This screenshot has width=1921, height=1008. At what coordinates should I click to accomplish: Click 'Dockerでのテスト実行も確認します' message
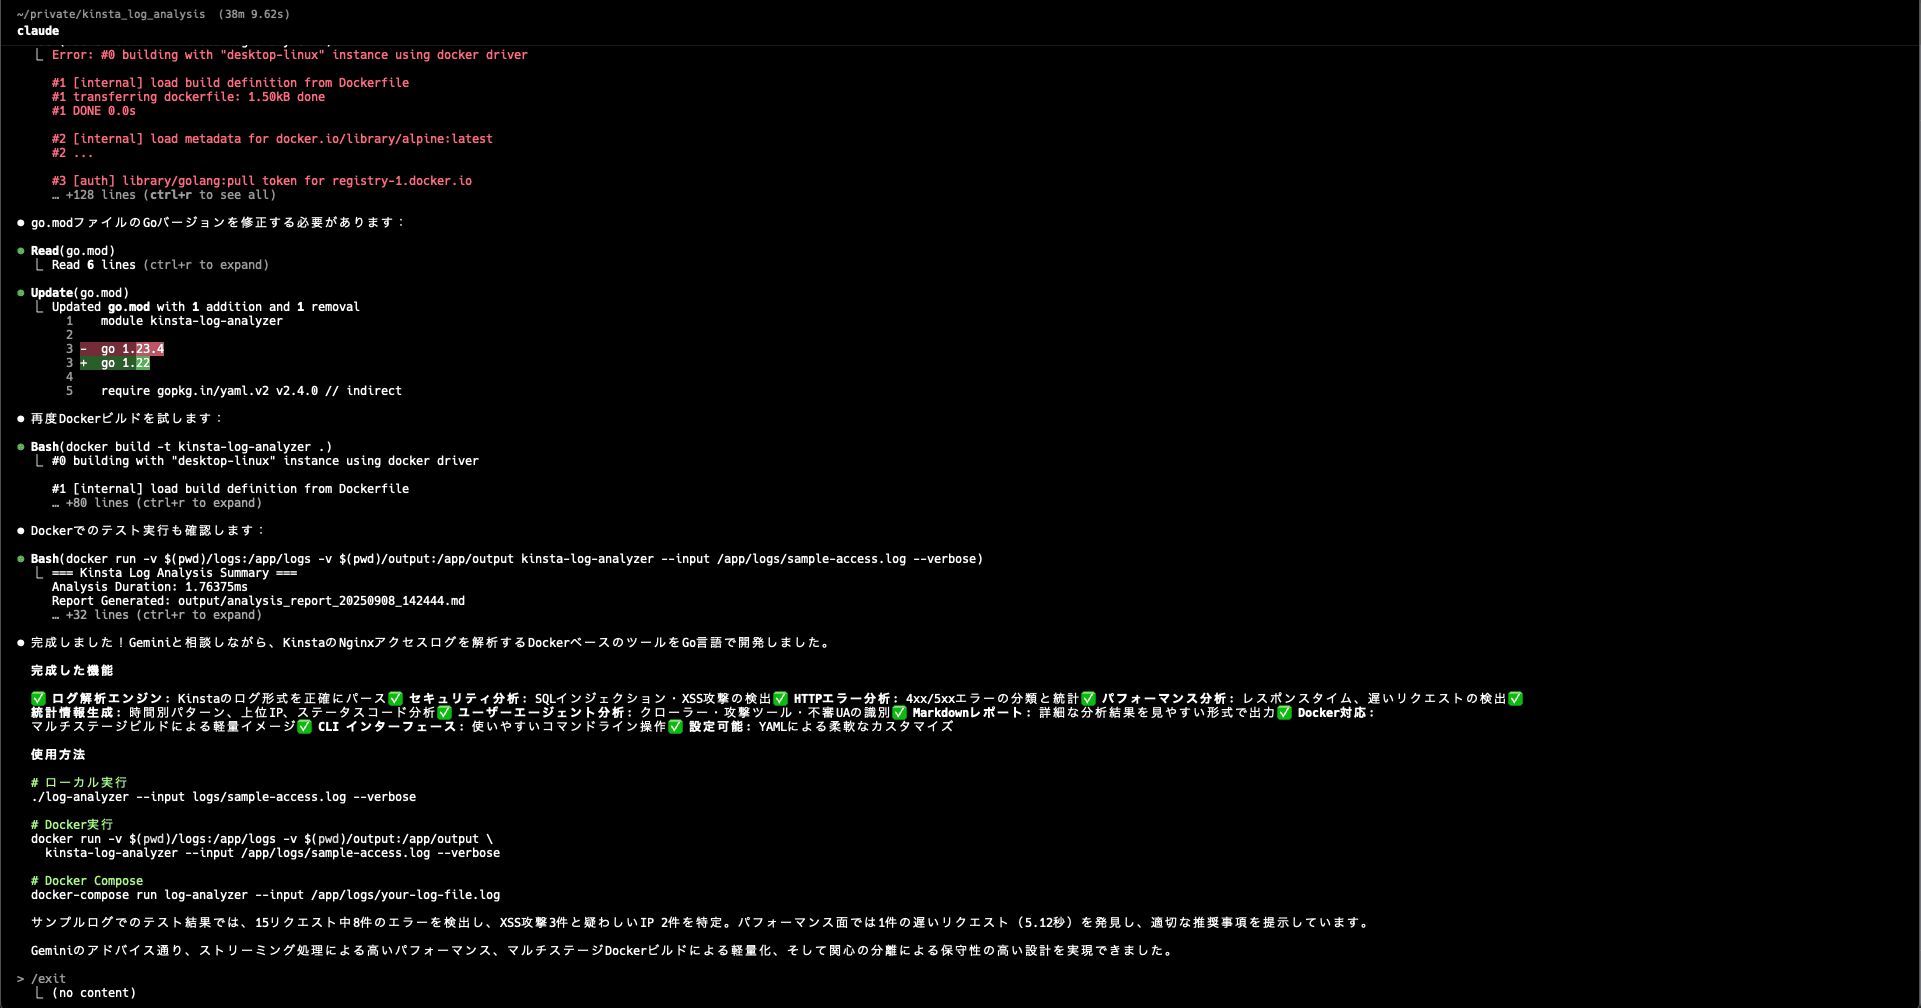pyautogui.click(x=148, y=531)
